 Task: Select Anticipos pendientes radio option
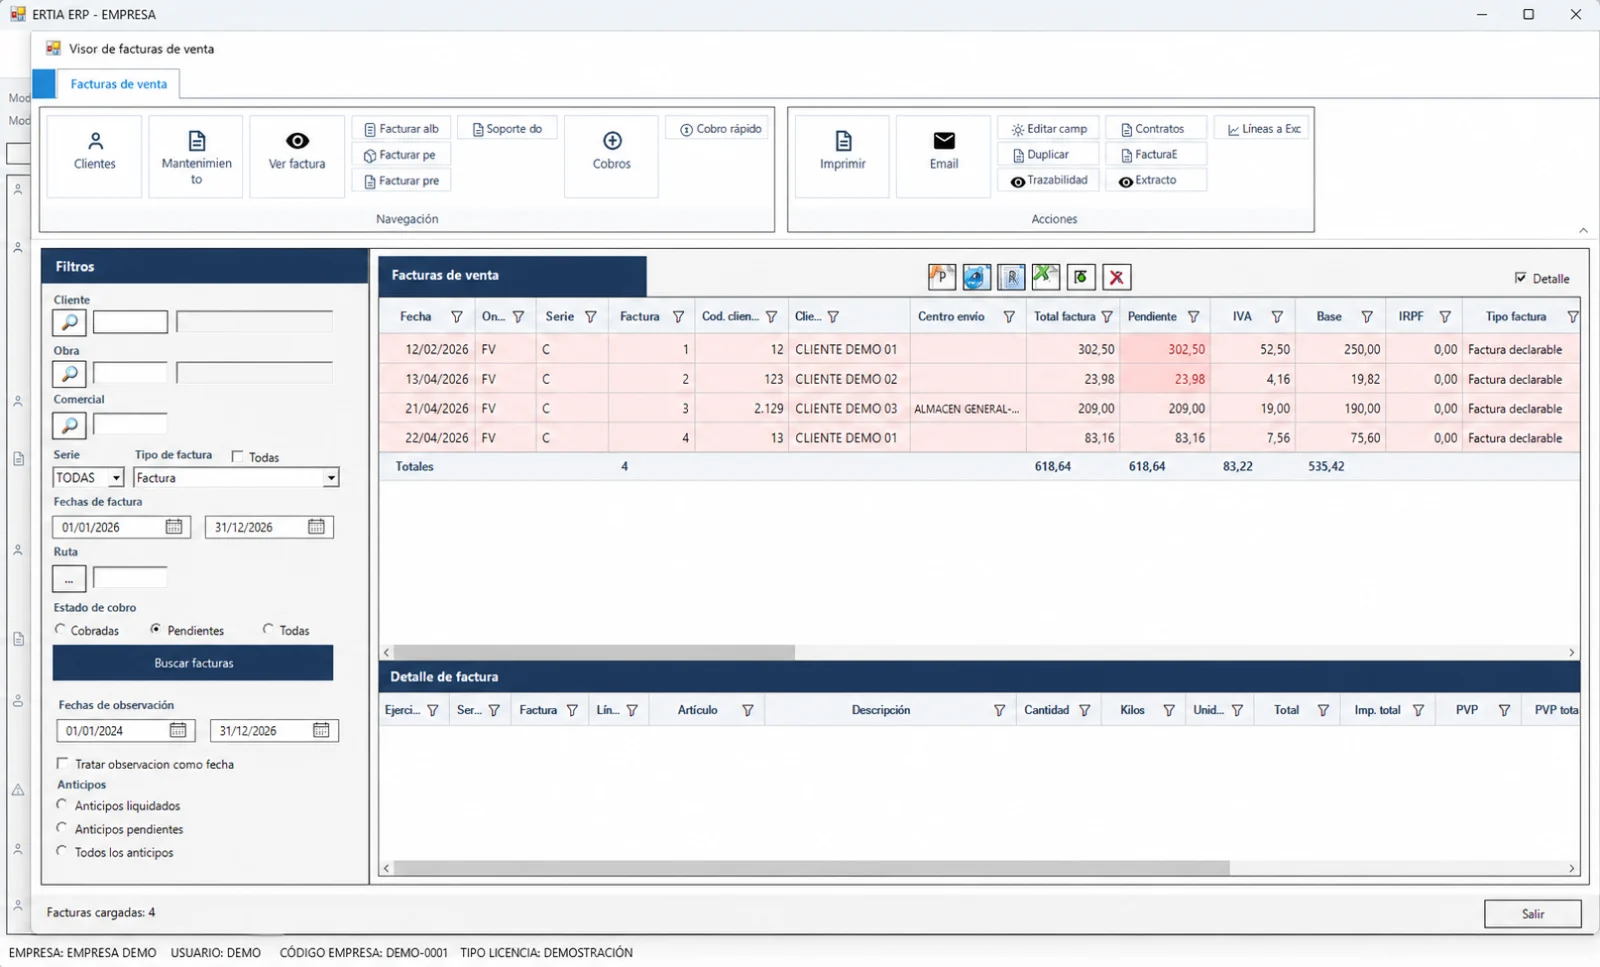click(62, 827)
